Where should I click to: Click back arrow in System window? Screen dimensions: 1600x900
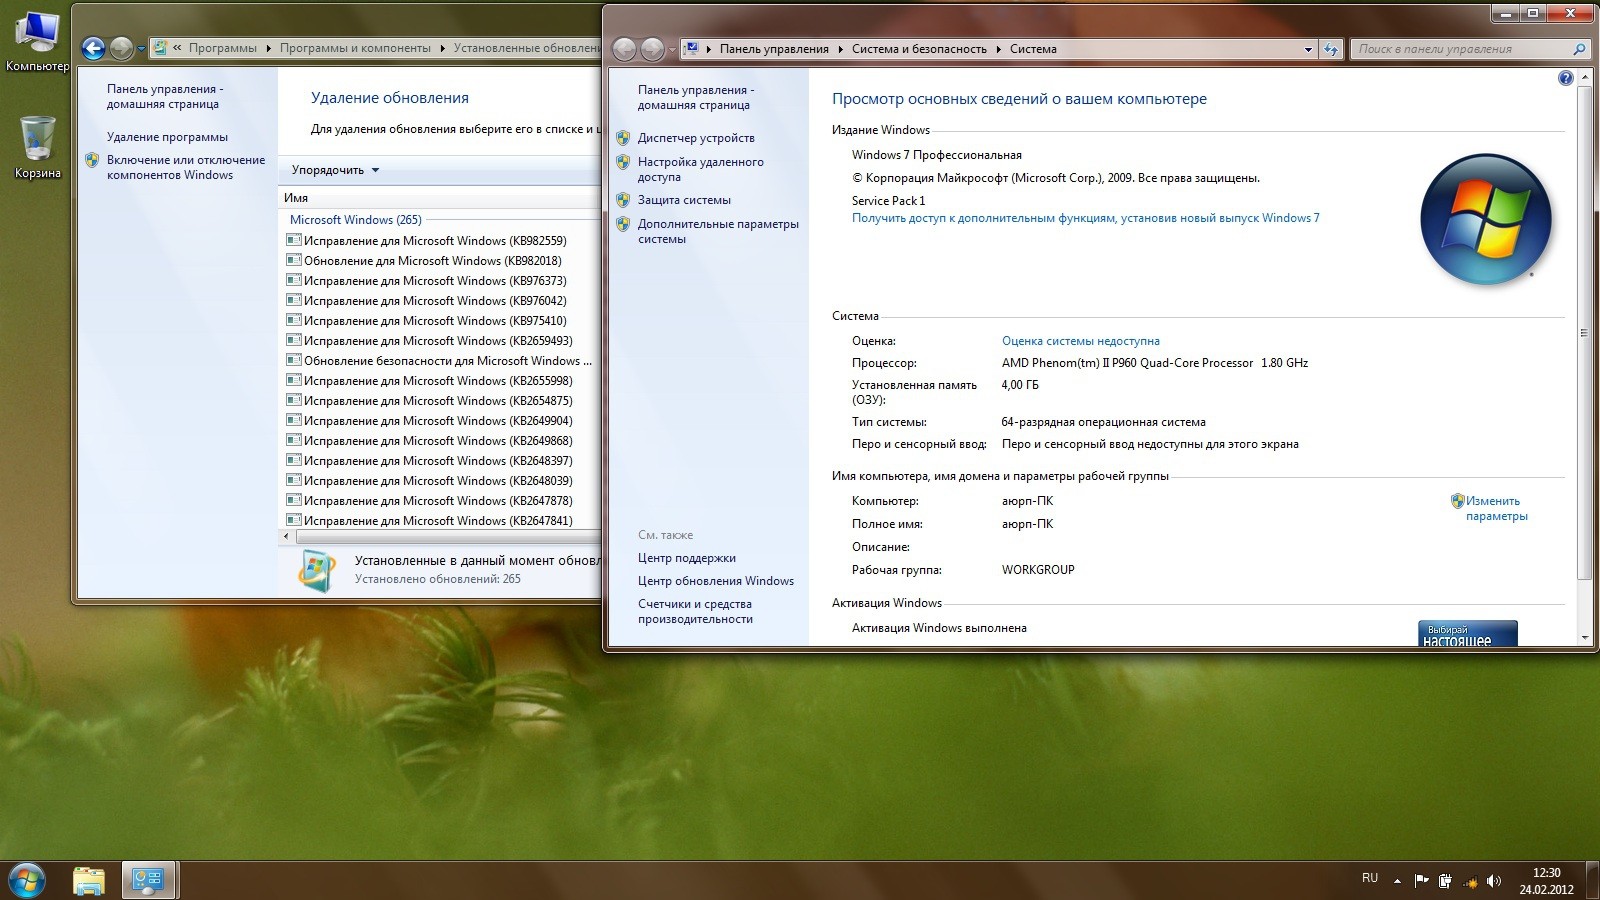click(x=624, y=49)
